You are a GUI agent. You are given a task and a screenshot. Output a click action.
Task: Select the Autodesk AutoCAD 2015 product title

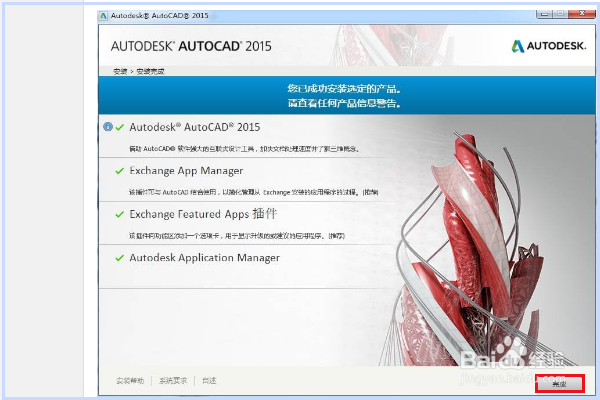[195, 127]
